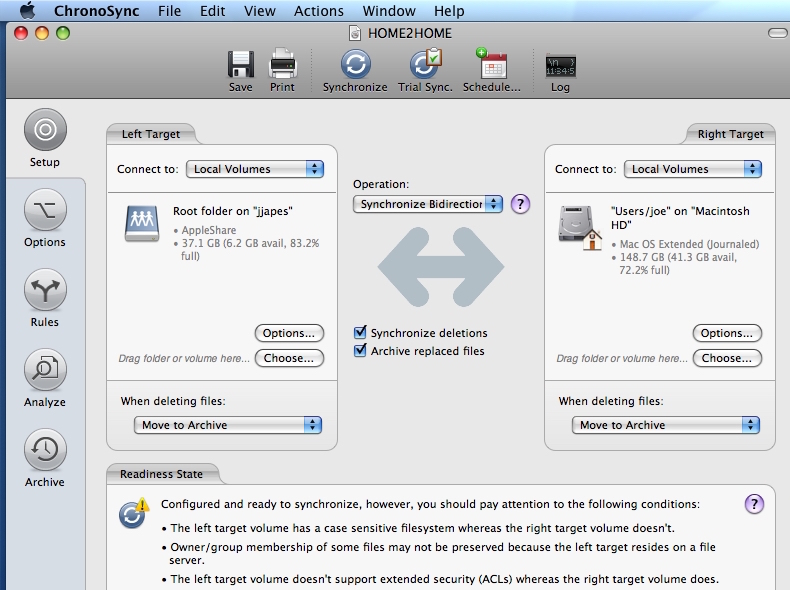
Task: Disable Archive replaced files checkbox
Action: point(361,351)
